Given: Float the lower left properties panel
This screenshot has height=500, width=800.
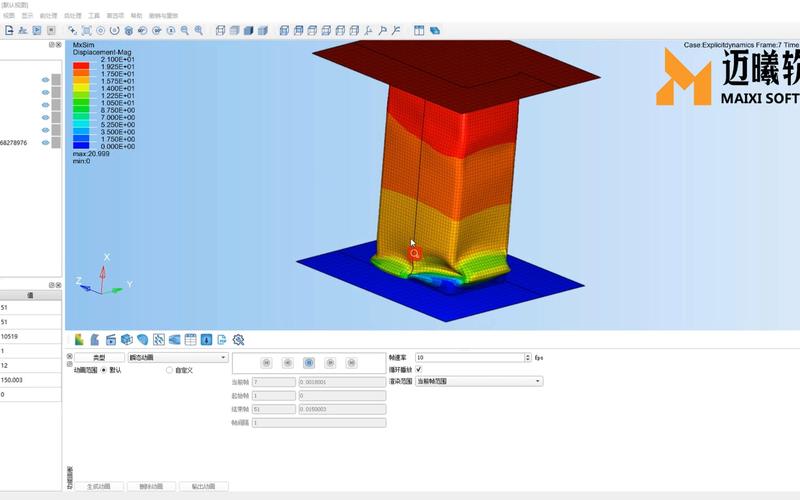Looking at the screenshot, I should (52, 285).
